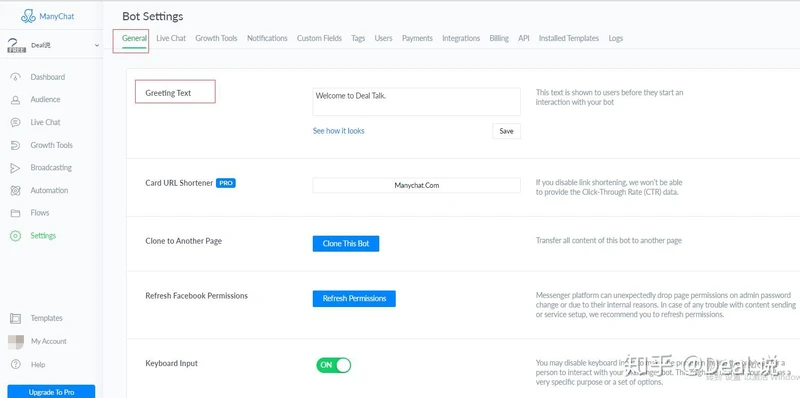Image resolution: width=800 pixels, height=398 pixels.
Task: Open the Flows folder icon
Action: point(15,213)
